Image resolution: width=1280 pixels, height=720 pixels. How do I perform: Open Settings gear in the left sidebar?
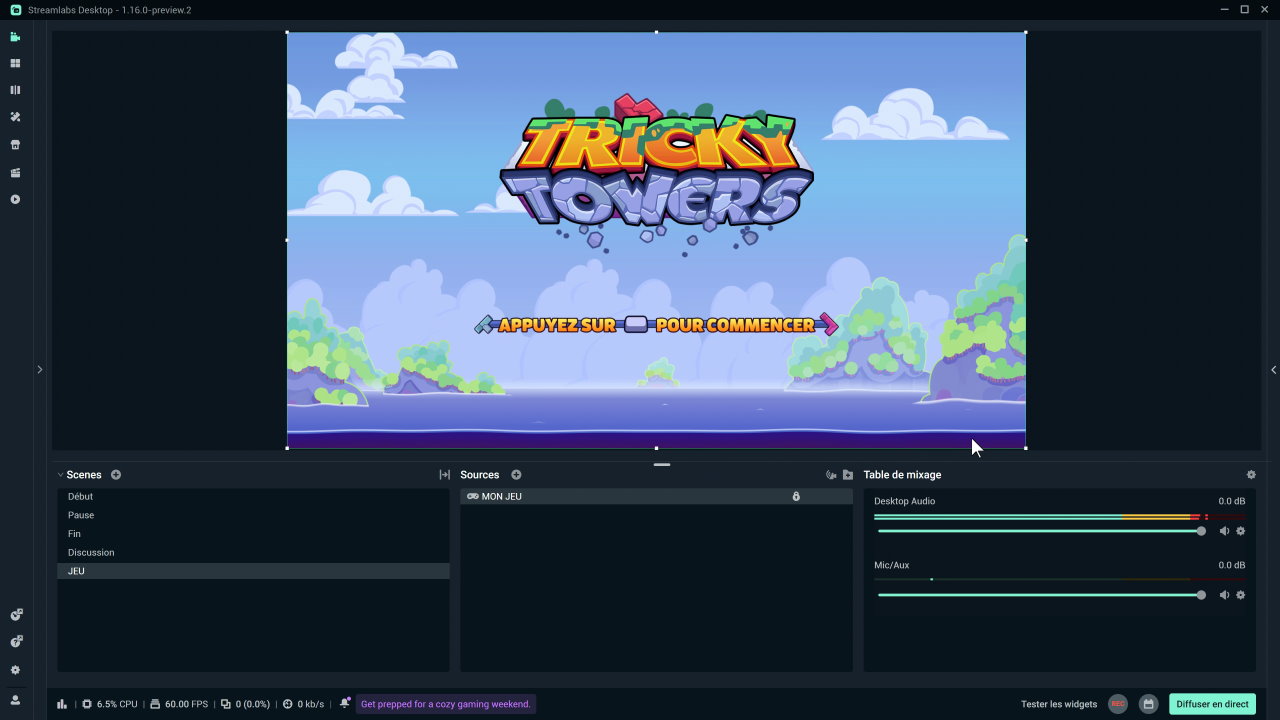pos(15,670)
